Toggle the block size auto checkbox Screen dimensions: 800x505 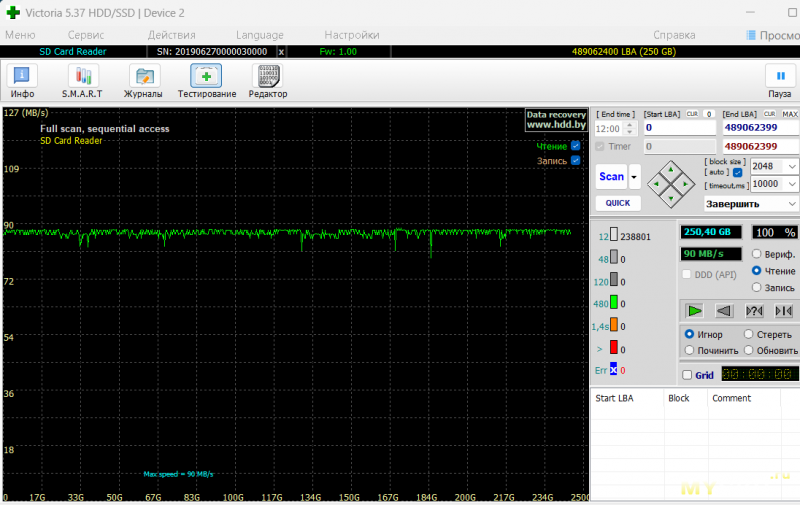tap(737, 172)
